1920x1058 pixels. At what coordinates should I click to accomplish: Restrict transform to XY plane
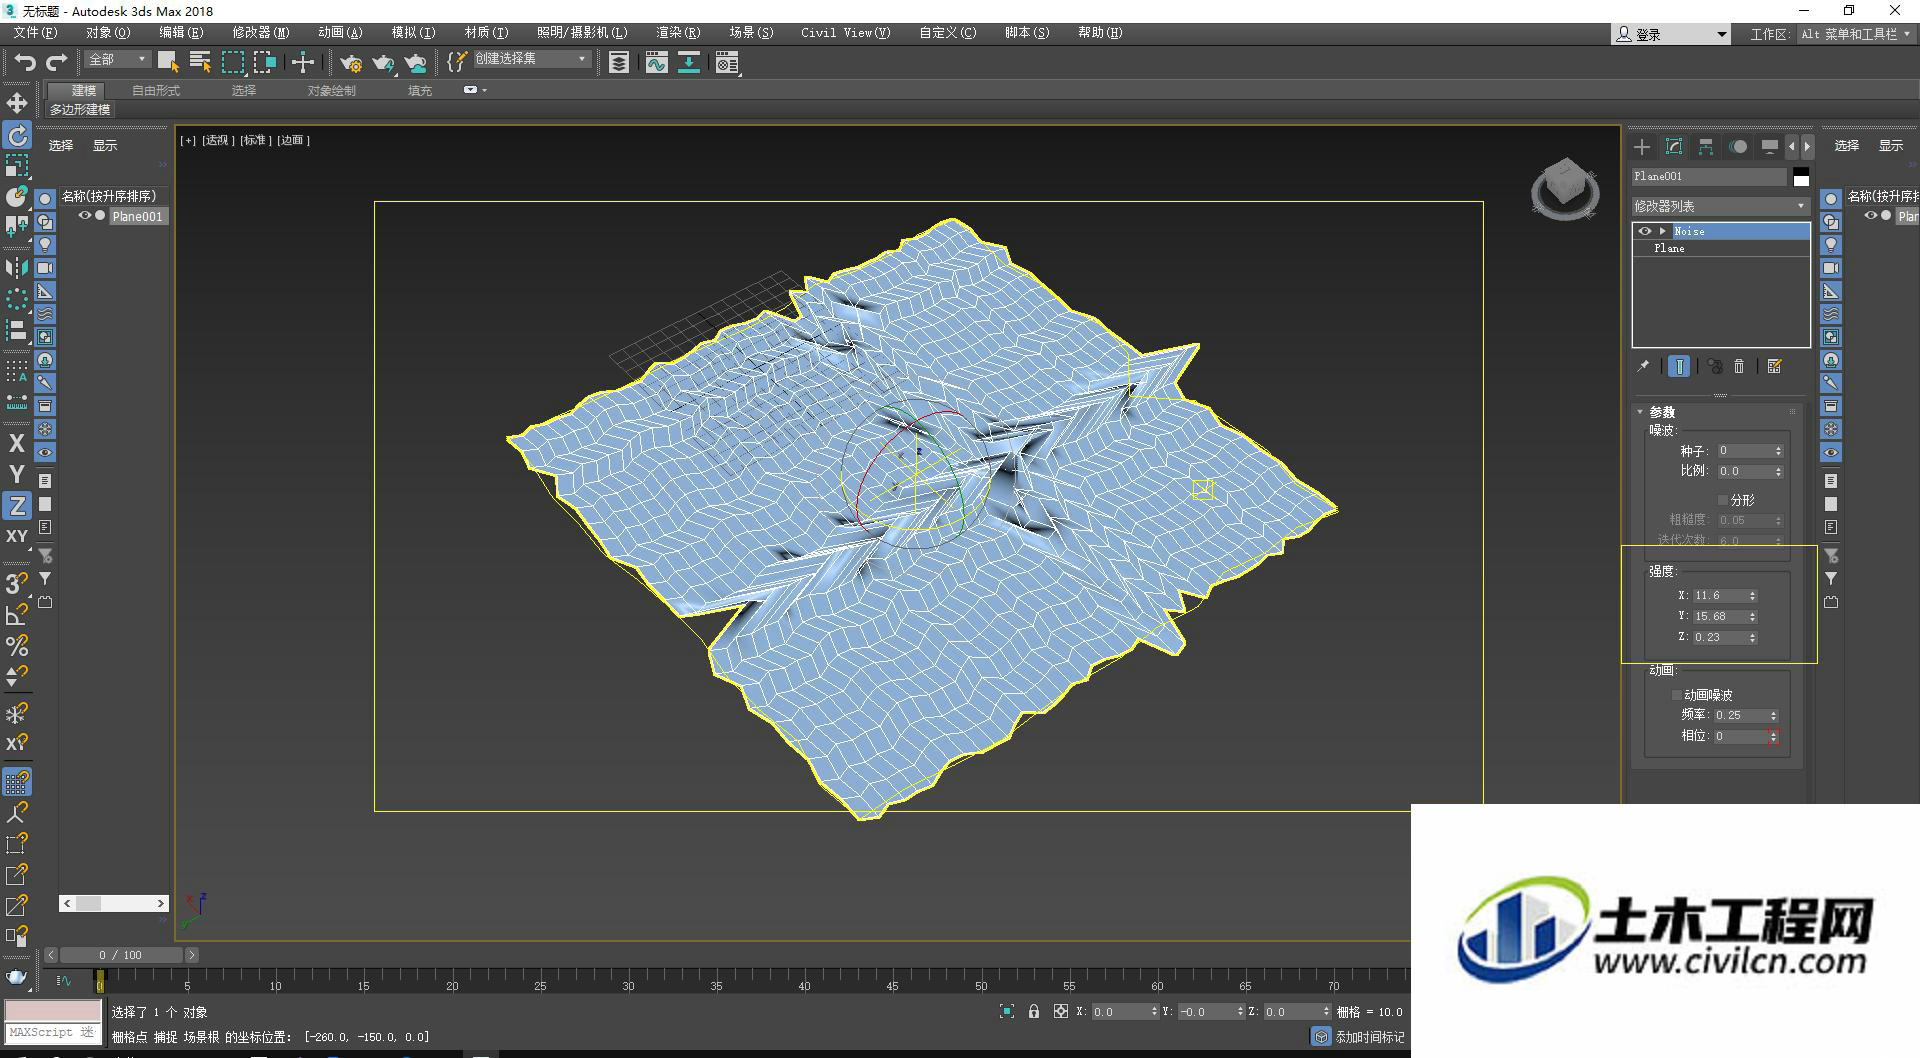click(17, 536)
